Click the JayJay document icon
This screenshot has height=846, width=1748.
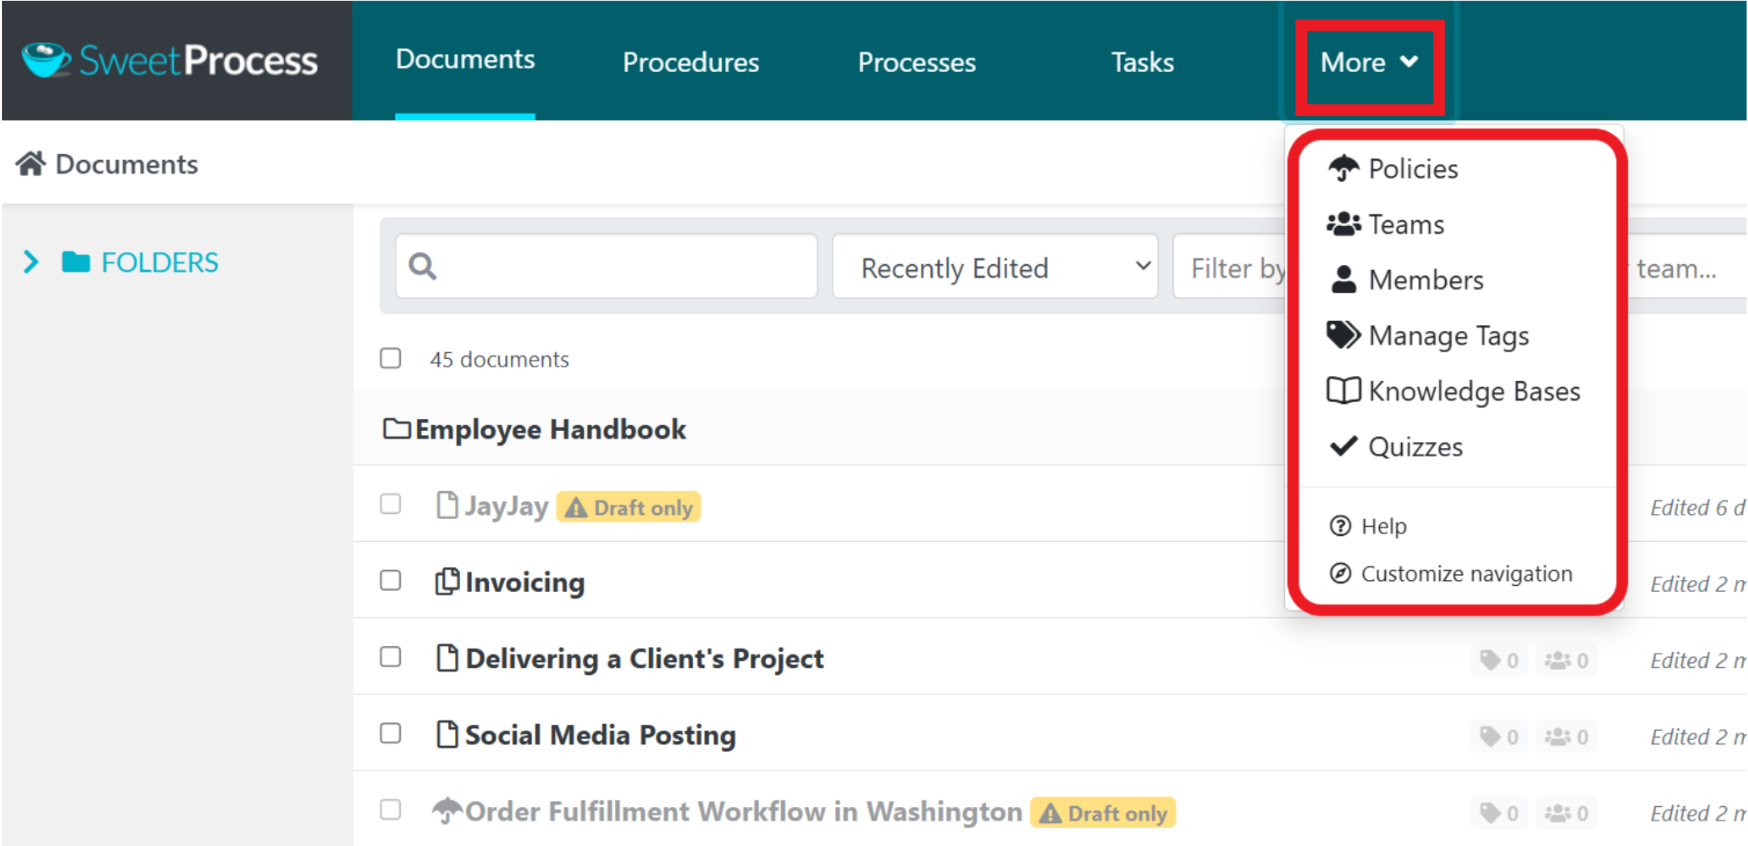point(447,505)
